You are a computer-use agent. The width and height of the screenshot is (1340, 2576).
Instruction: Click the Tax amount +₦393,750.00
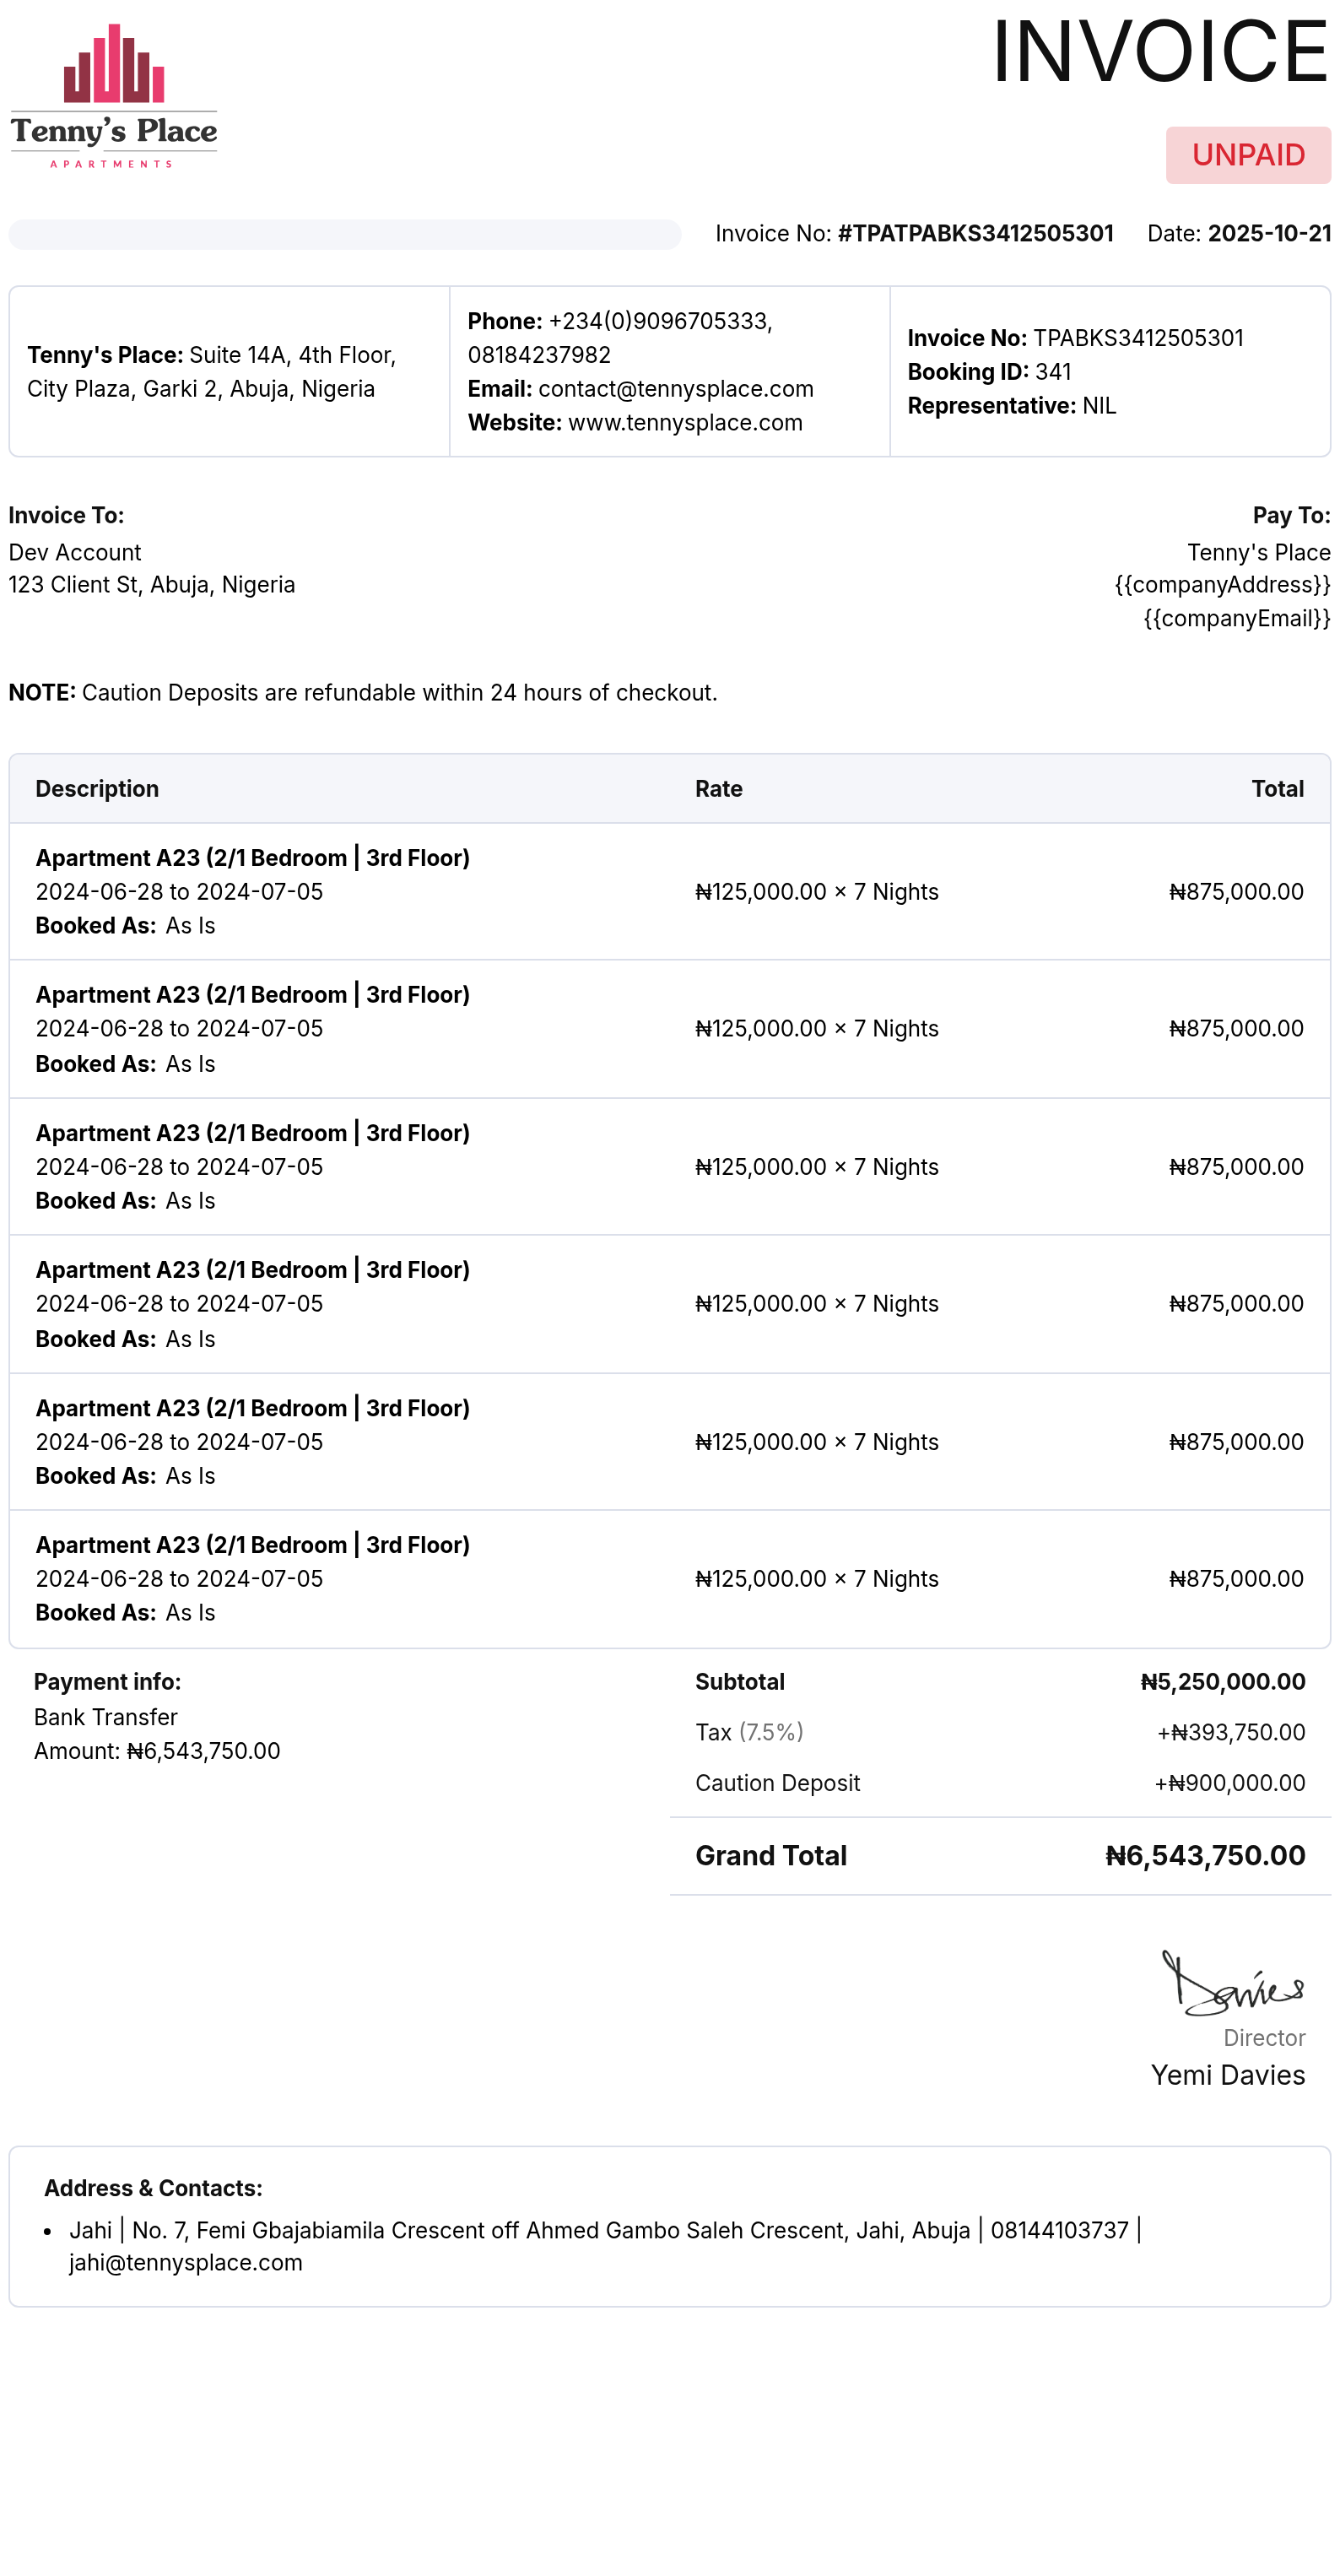click(1230, 1733)
